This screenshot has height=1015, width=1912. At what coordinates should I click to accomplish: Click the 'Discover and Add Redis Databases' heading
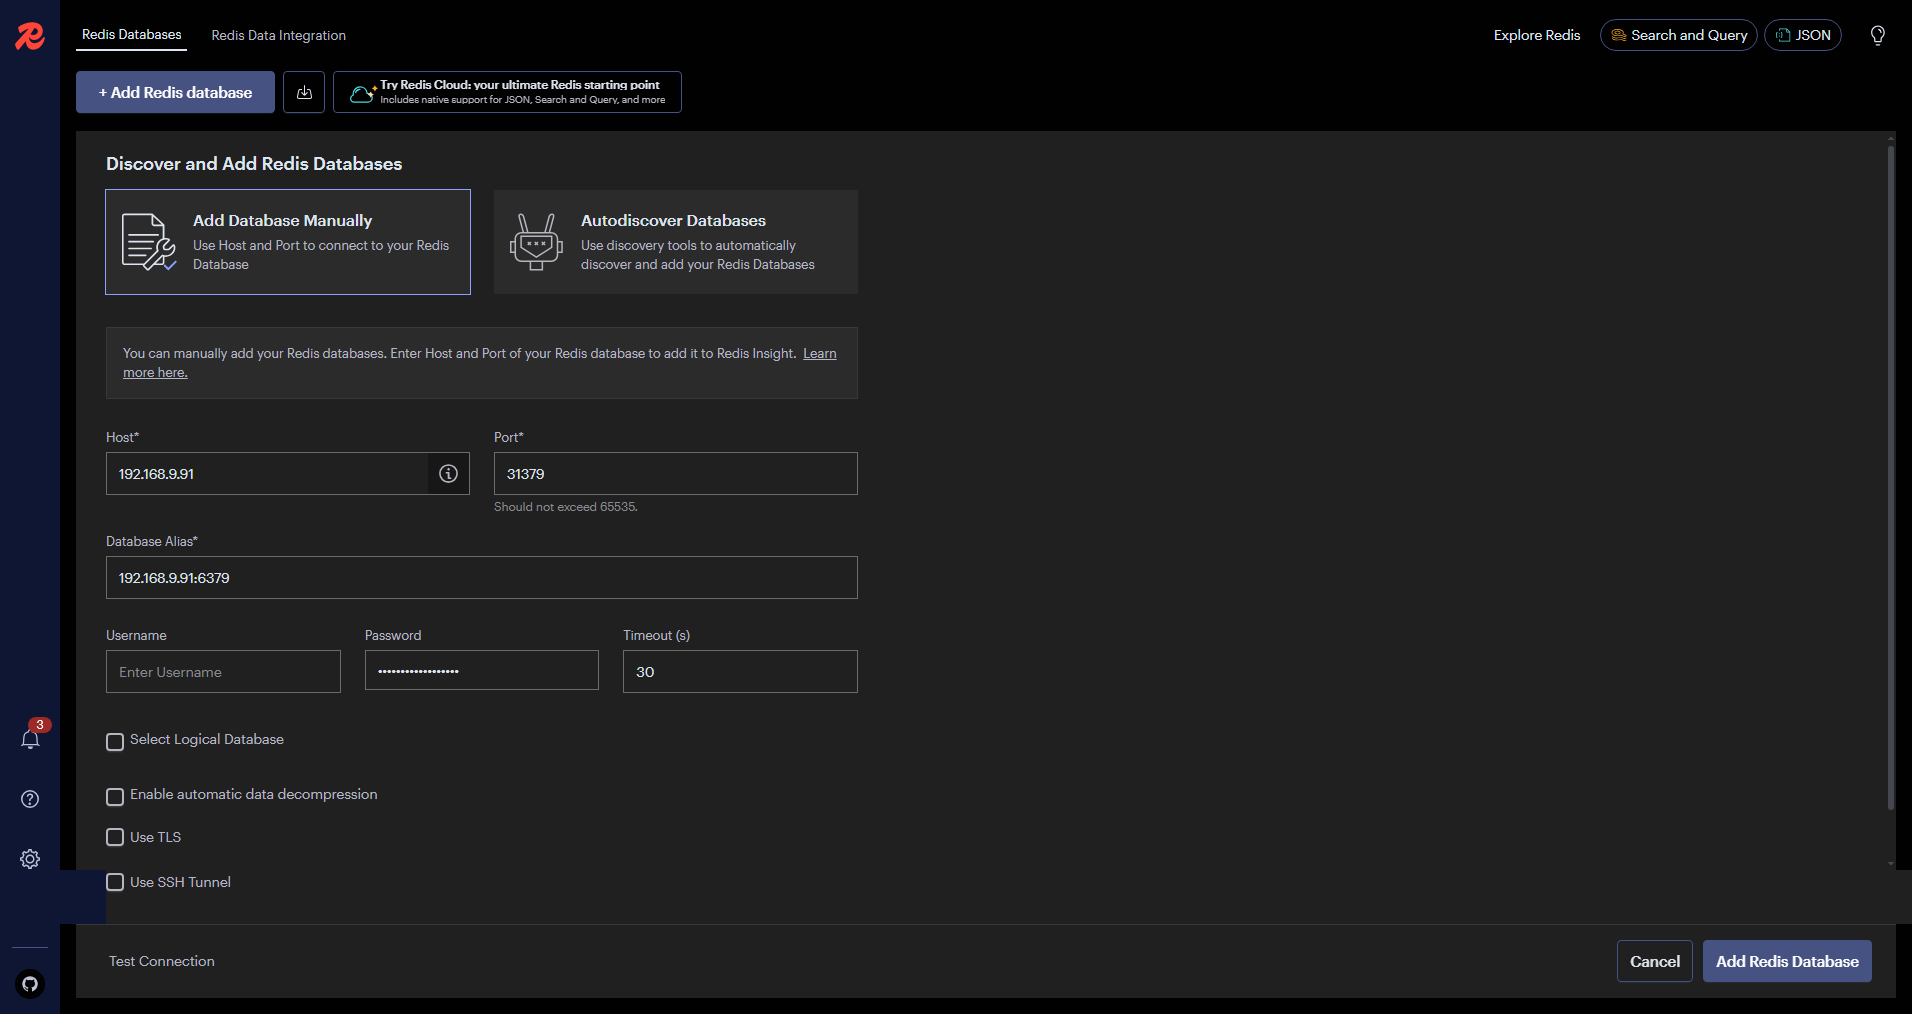tap(254, 164)
